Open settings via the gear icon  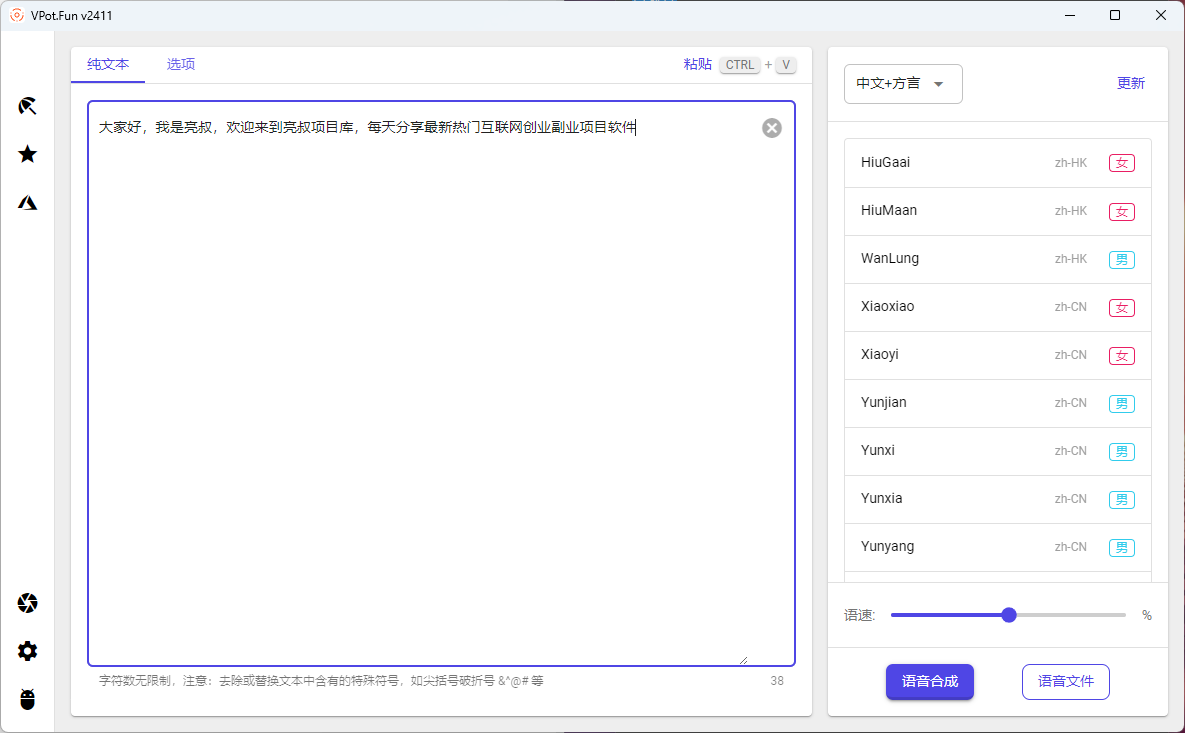[x=28, y=651]
